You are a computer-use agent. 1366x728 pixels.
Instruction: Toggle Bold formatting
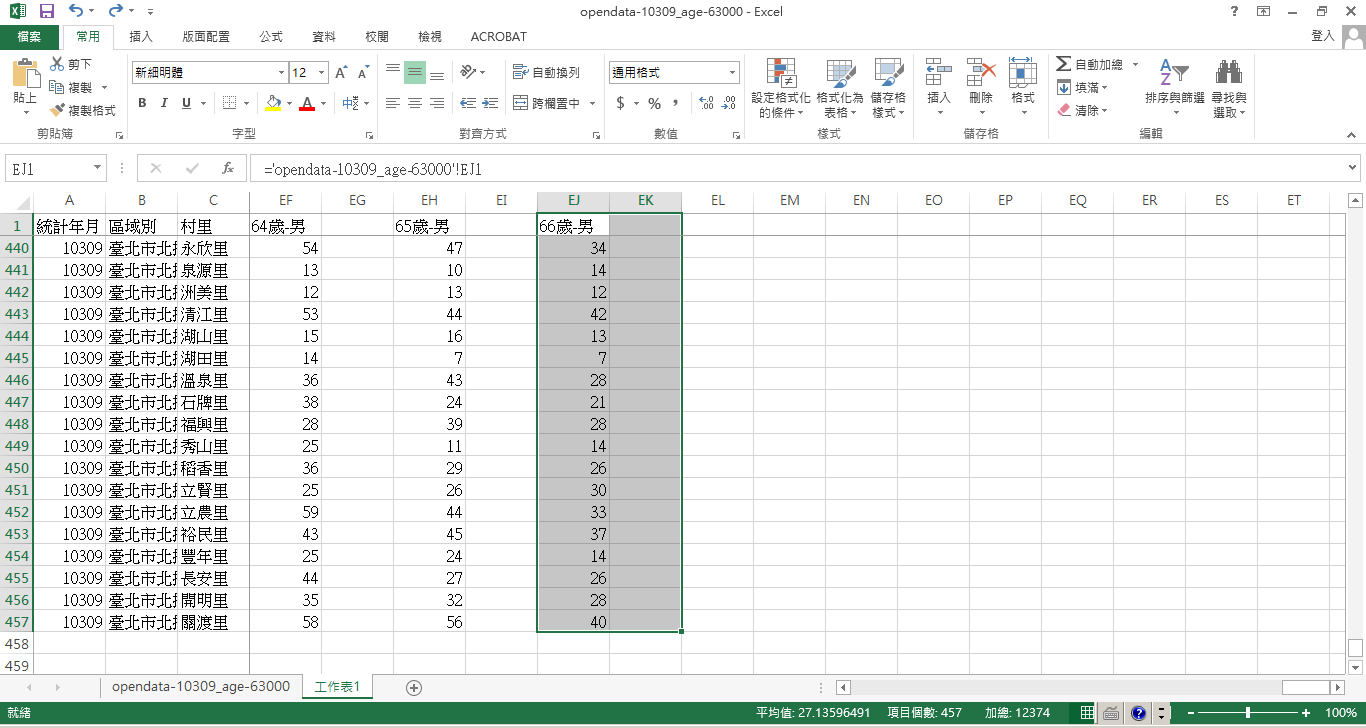[142, 103]
